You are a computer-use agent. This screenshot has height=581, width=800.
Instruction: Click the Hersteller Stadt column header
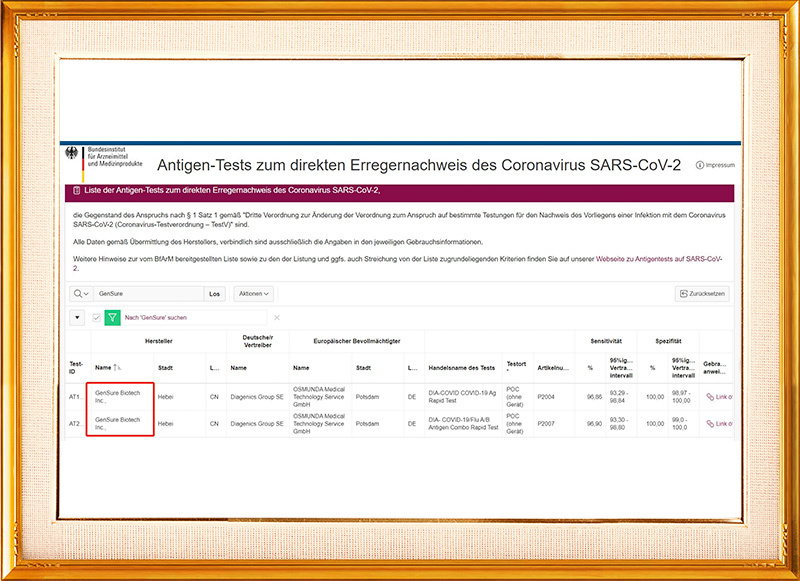coord(165,368)
